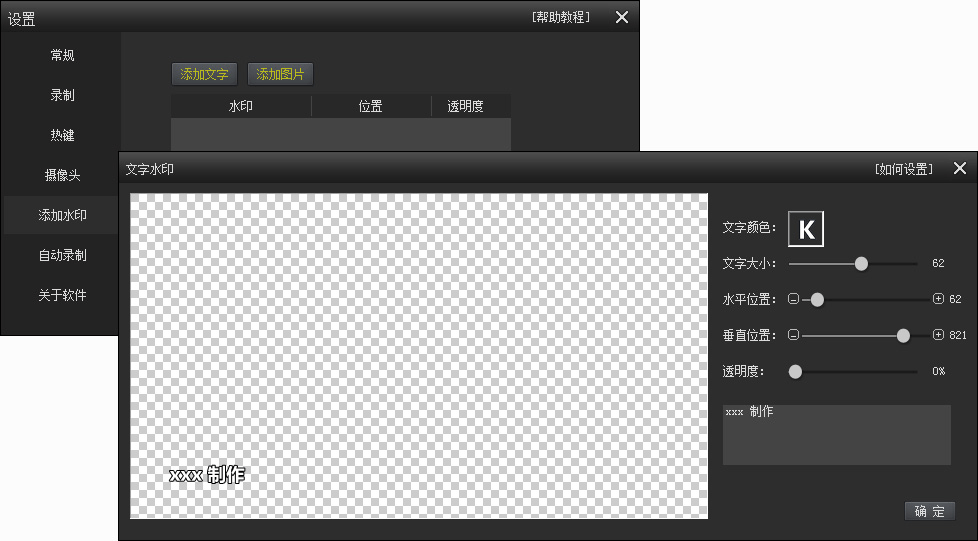The height and width of the screenshot is (541, 978).
Task: Increase 水平位置 with the plus icon
Action: 938,299
